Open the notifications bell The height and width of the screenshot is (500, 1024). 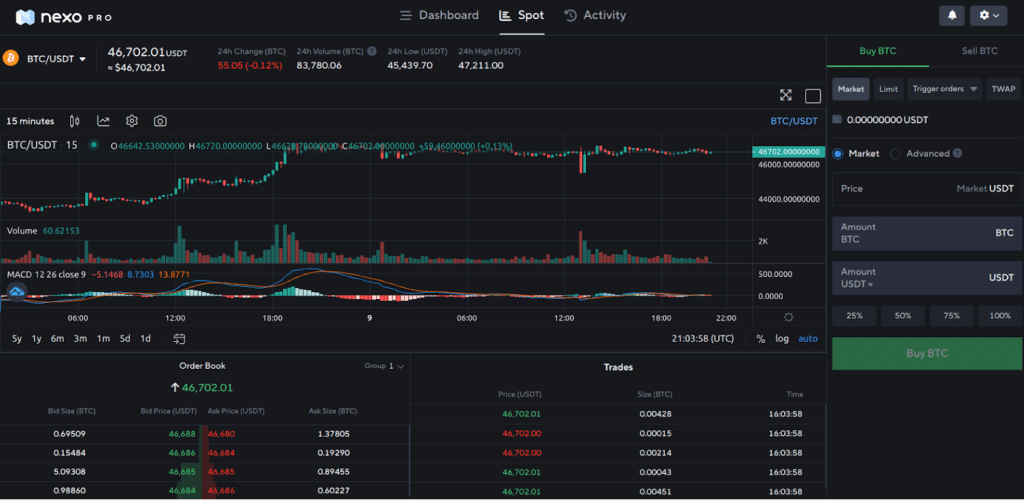(x=952, y=16)
